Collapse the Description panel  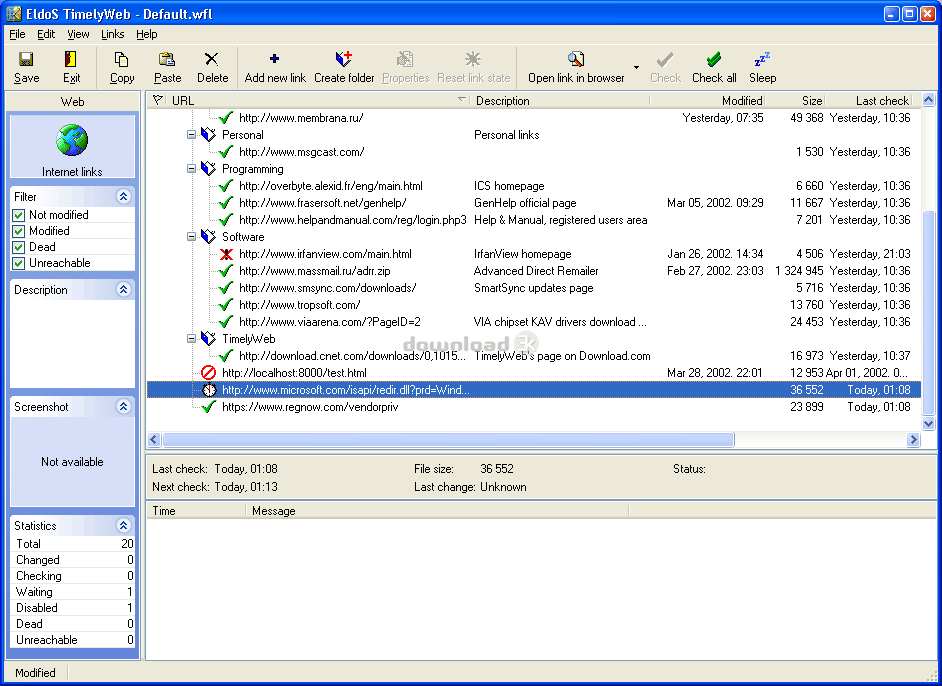point(123,290)
